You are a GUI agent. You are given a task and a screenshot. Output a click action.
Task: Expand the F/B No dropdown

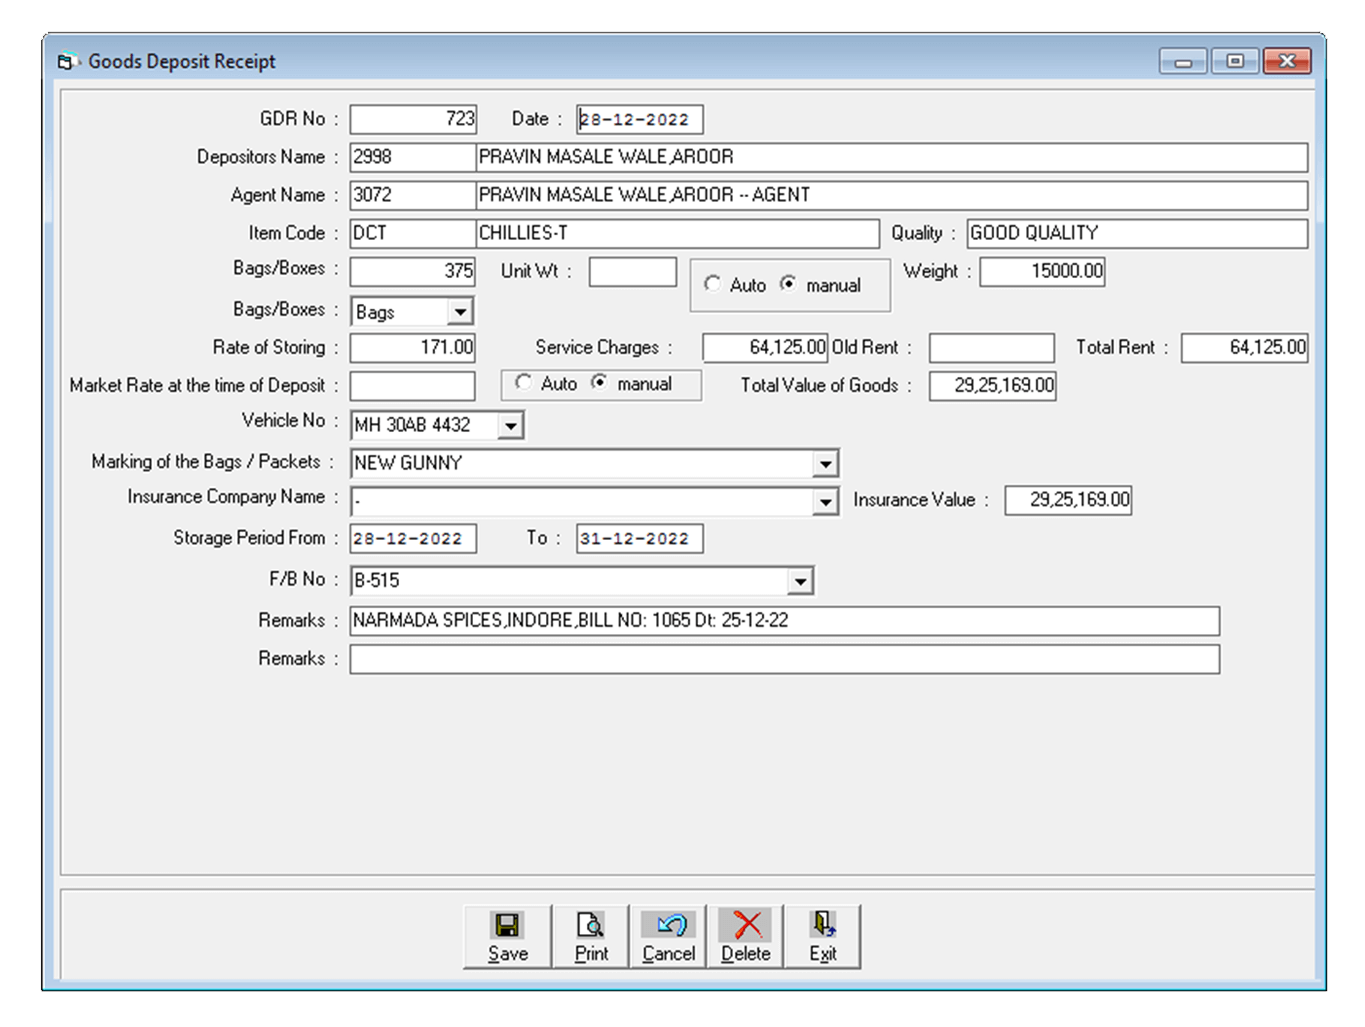coord(800,581)
